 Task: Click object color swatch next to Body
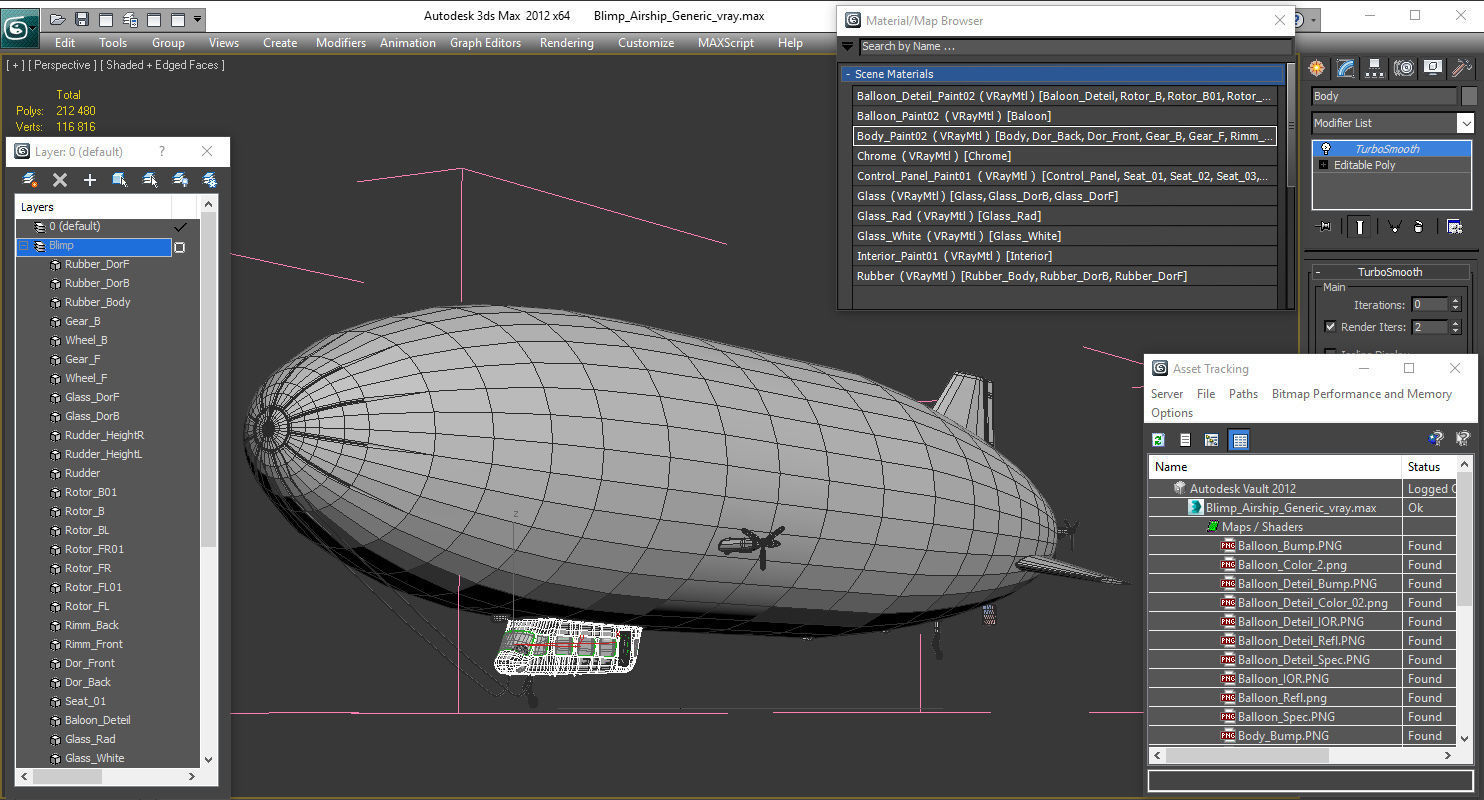pos(1468,96)
